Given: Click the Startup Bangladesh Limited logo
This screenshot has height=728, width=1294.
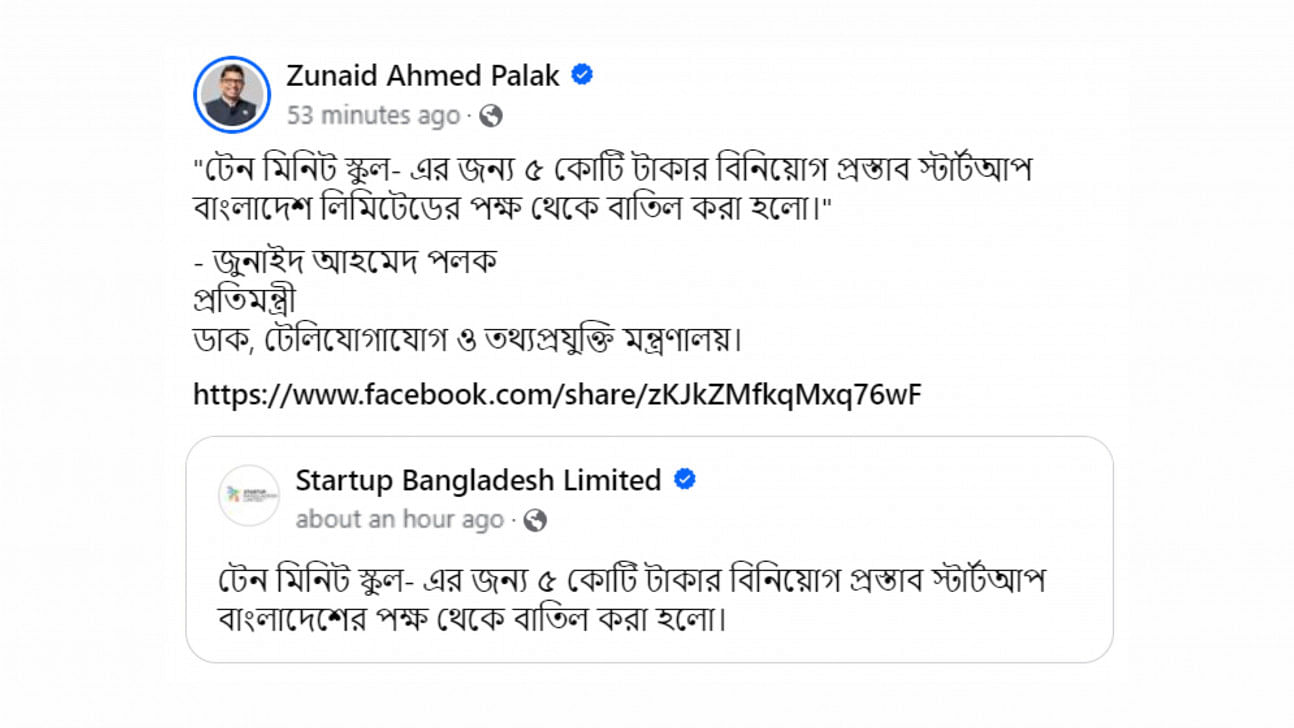Looking at the screenshot, I should pos(249,495).
